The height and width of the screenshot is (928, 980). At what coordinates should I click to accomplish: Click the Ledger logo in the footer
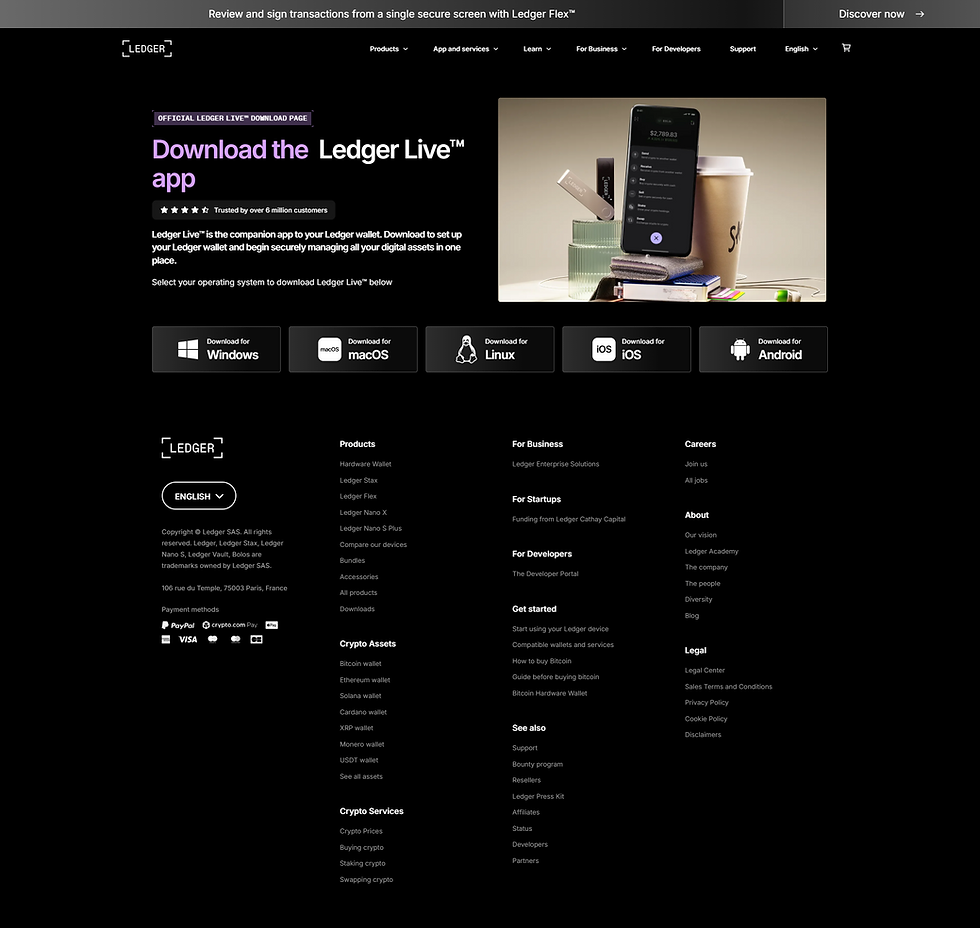coord(192,448)
